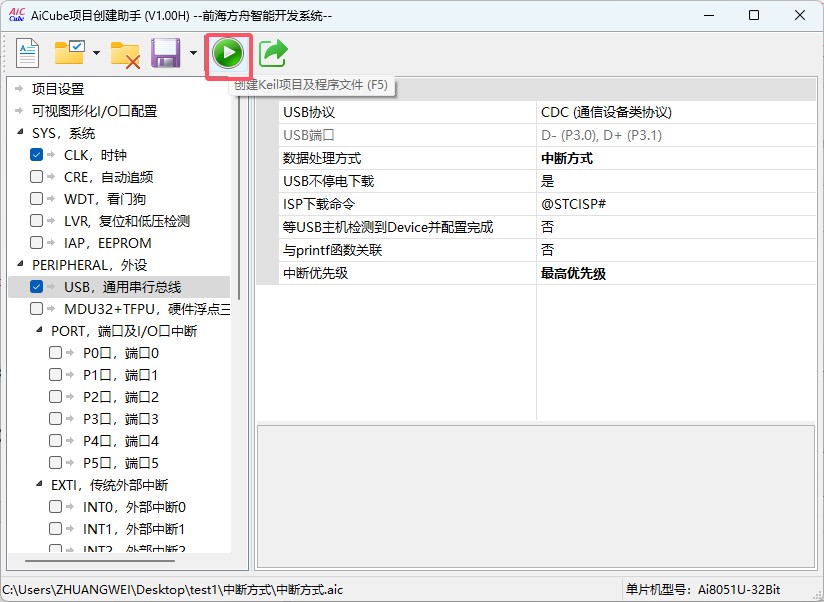Select P3口, 端口3 tree item
Image resolution: width=824 pixels, height=602 pixels.
tap(121, 419)
